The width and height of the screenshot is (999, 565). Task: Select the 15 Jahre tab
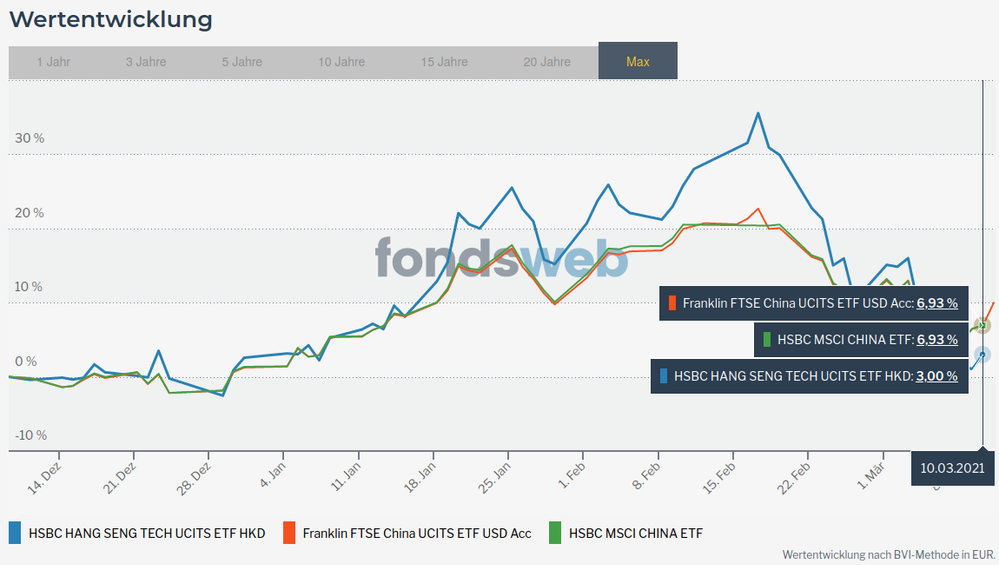445,61
